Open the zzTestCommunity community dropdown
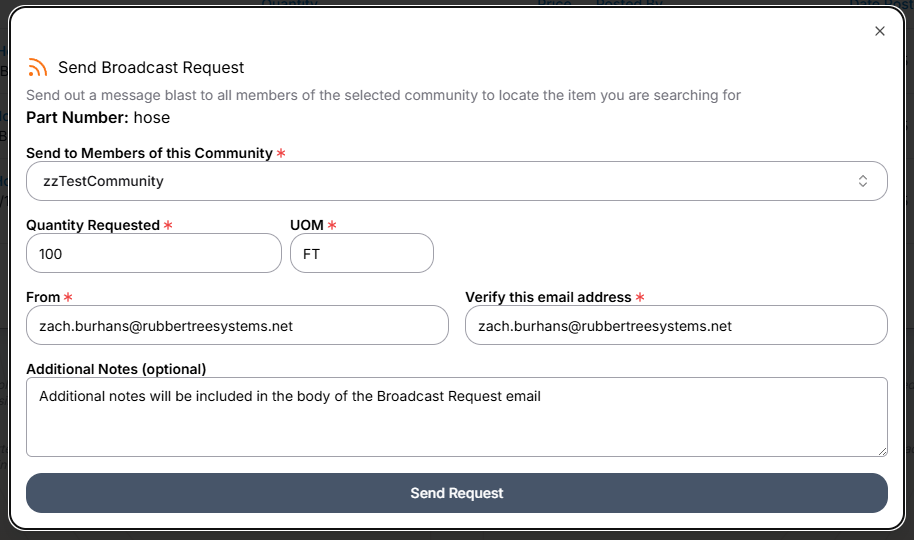The image size is (914, 540). click(x=456, y=181)
